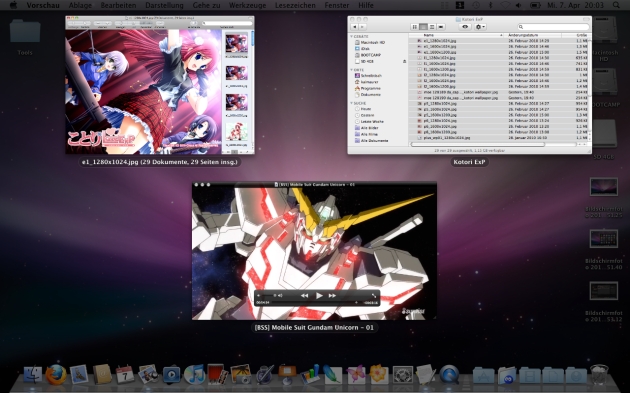Collapse the SUCHE sidebar section

pos(352,103)
